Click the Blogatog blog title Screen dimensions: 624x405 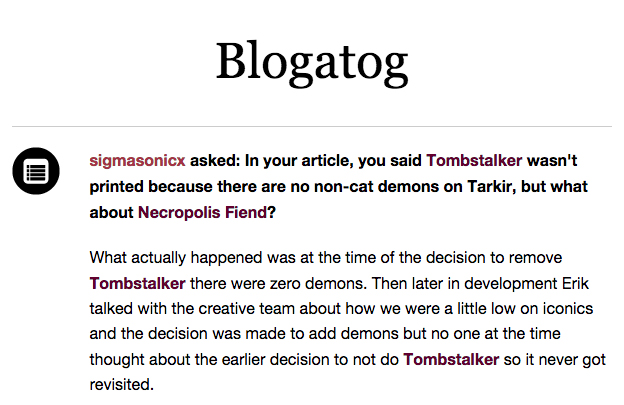[x=311, y=62]
